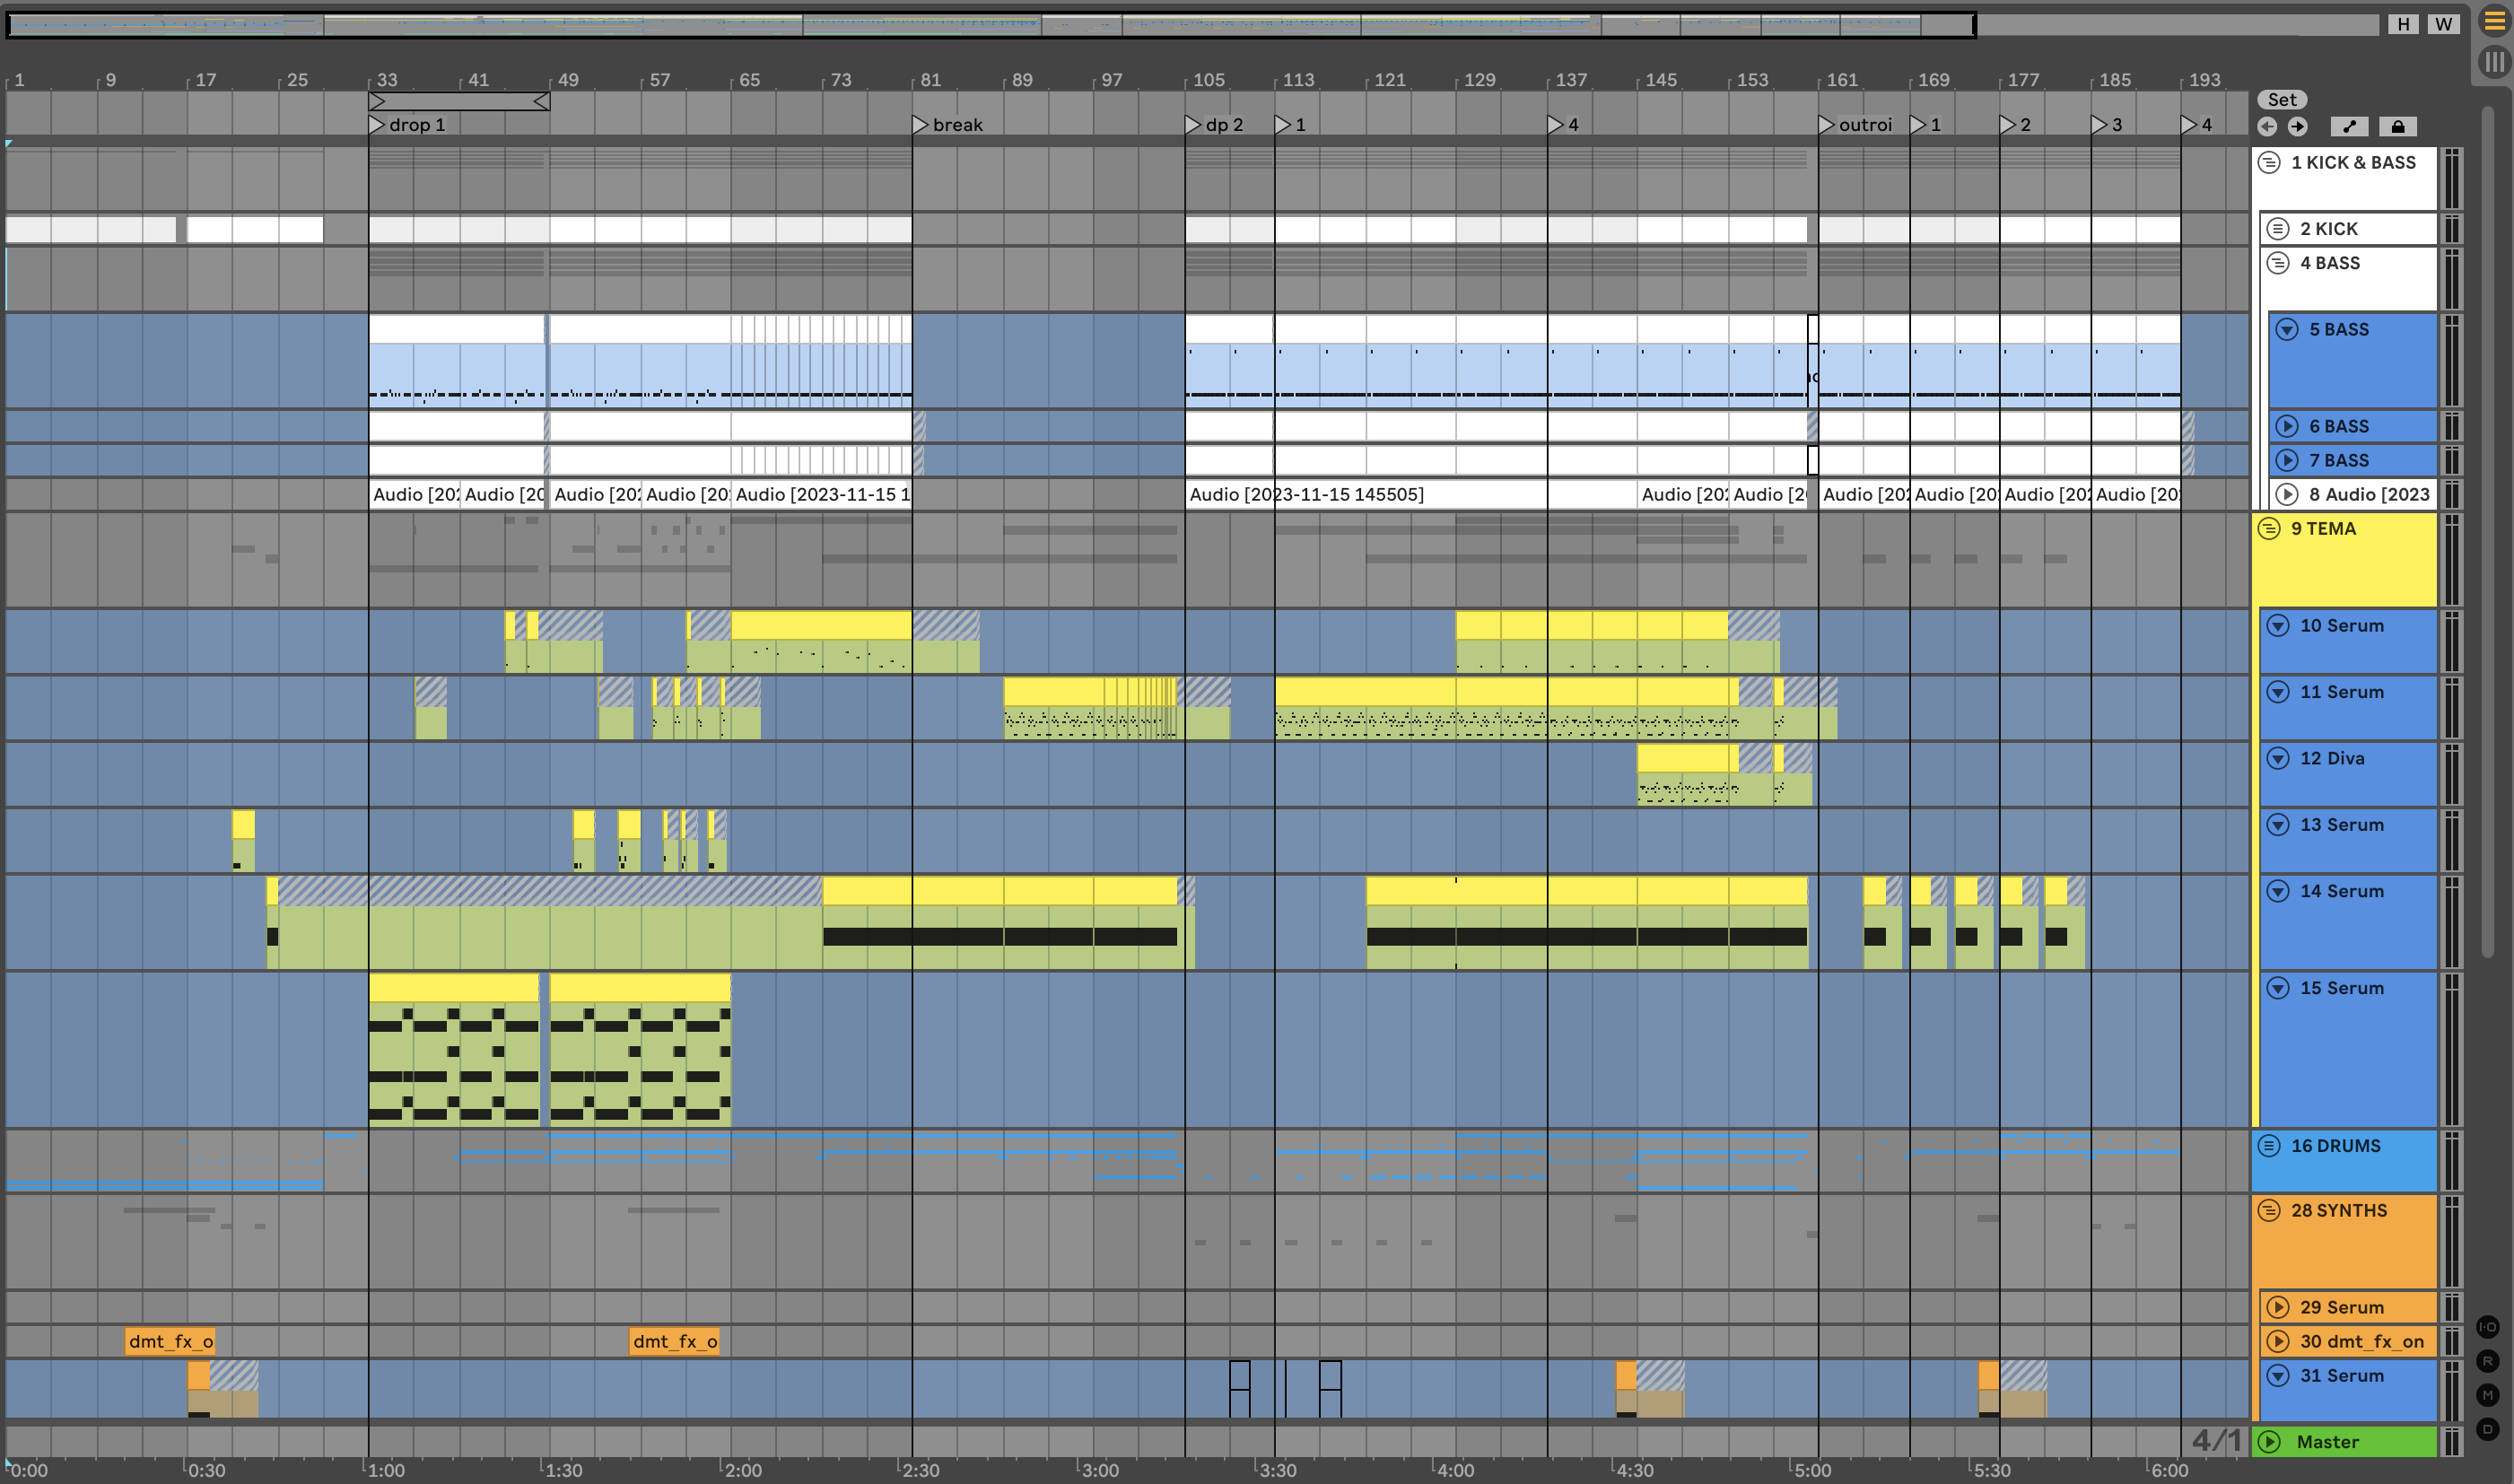Click 3:00 on the time ruler
The height and width of the screenshot is (1484, 2514).
coord(1100,1470)
